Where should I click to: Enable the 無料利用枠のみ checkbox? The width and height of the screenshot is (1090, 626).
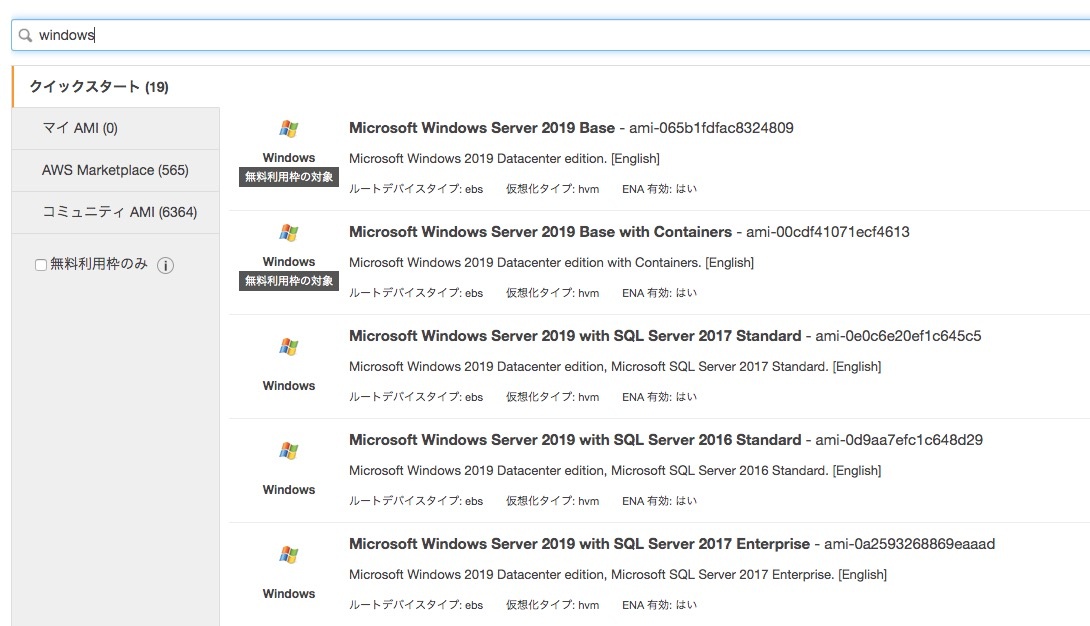[x=41, y=265]
